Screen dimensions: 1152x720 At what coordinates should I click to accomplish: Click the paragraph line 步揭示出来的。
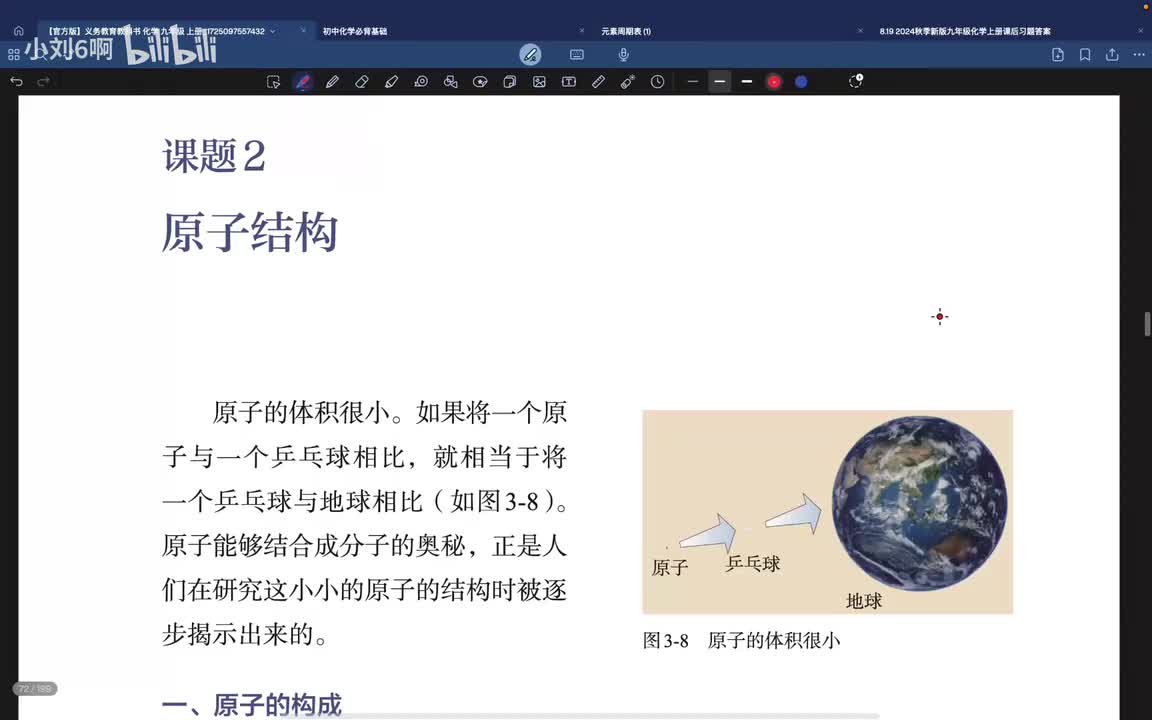(x=245, y=634)
